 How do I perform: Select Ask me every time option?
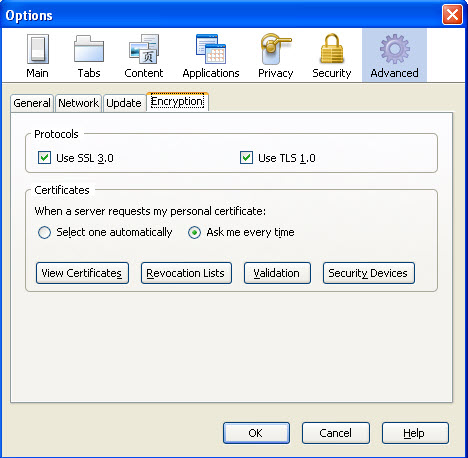click(194, 232)
